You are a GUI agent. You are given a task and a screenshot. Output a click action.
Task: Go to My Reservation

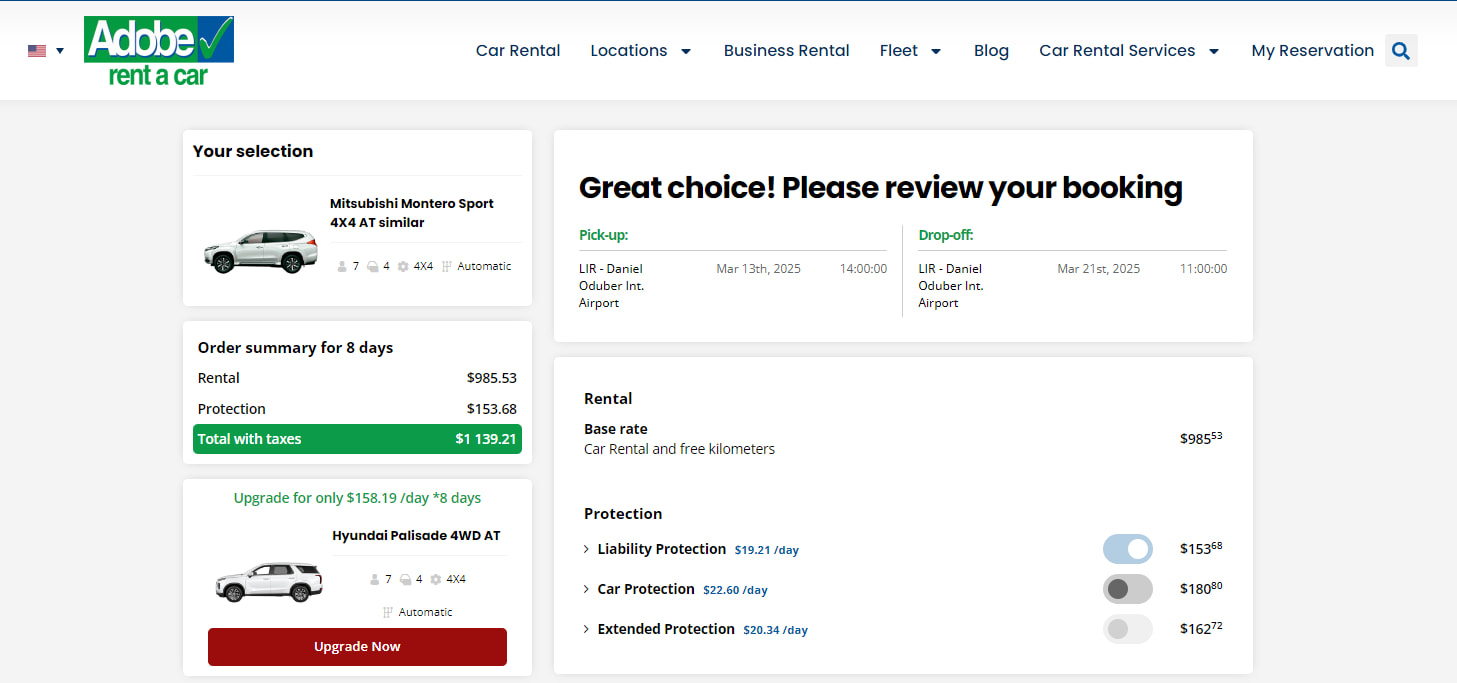pos(1312,51)
